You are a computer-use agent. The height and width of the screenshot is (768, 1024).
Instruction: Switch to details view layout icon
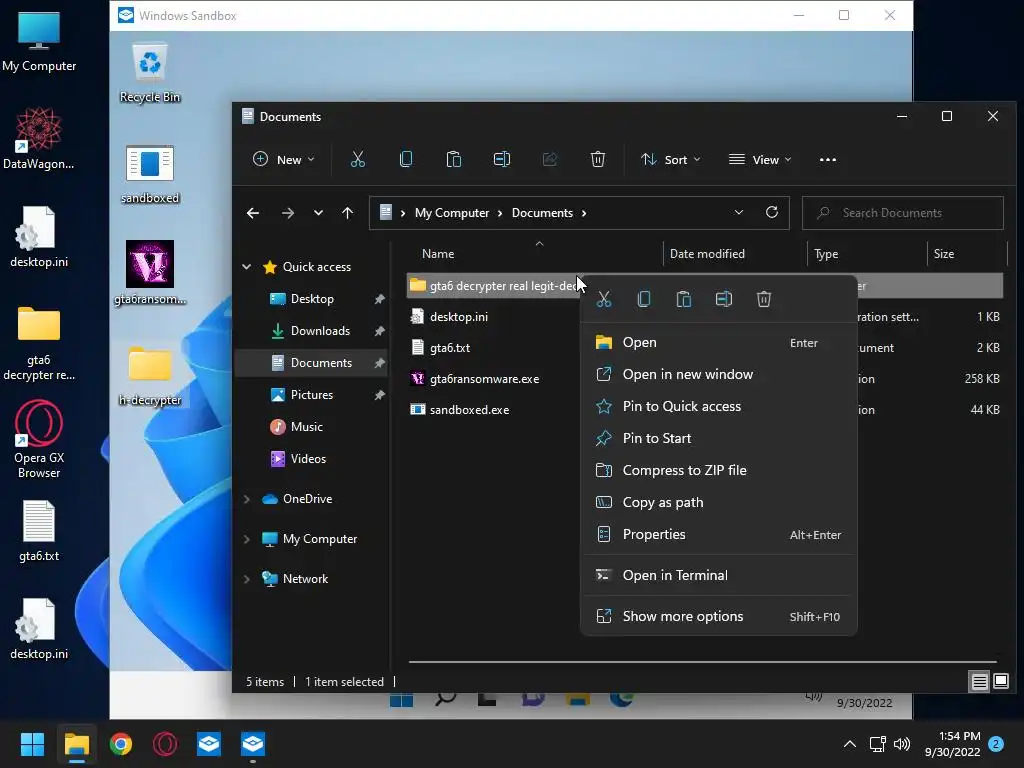tap(980, 682)
